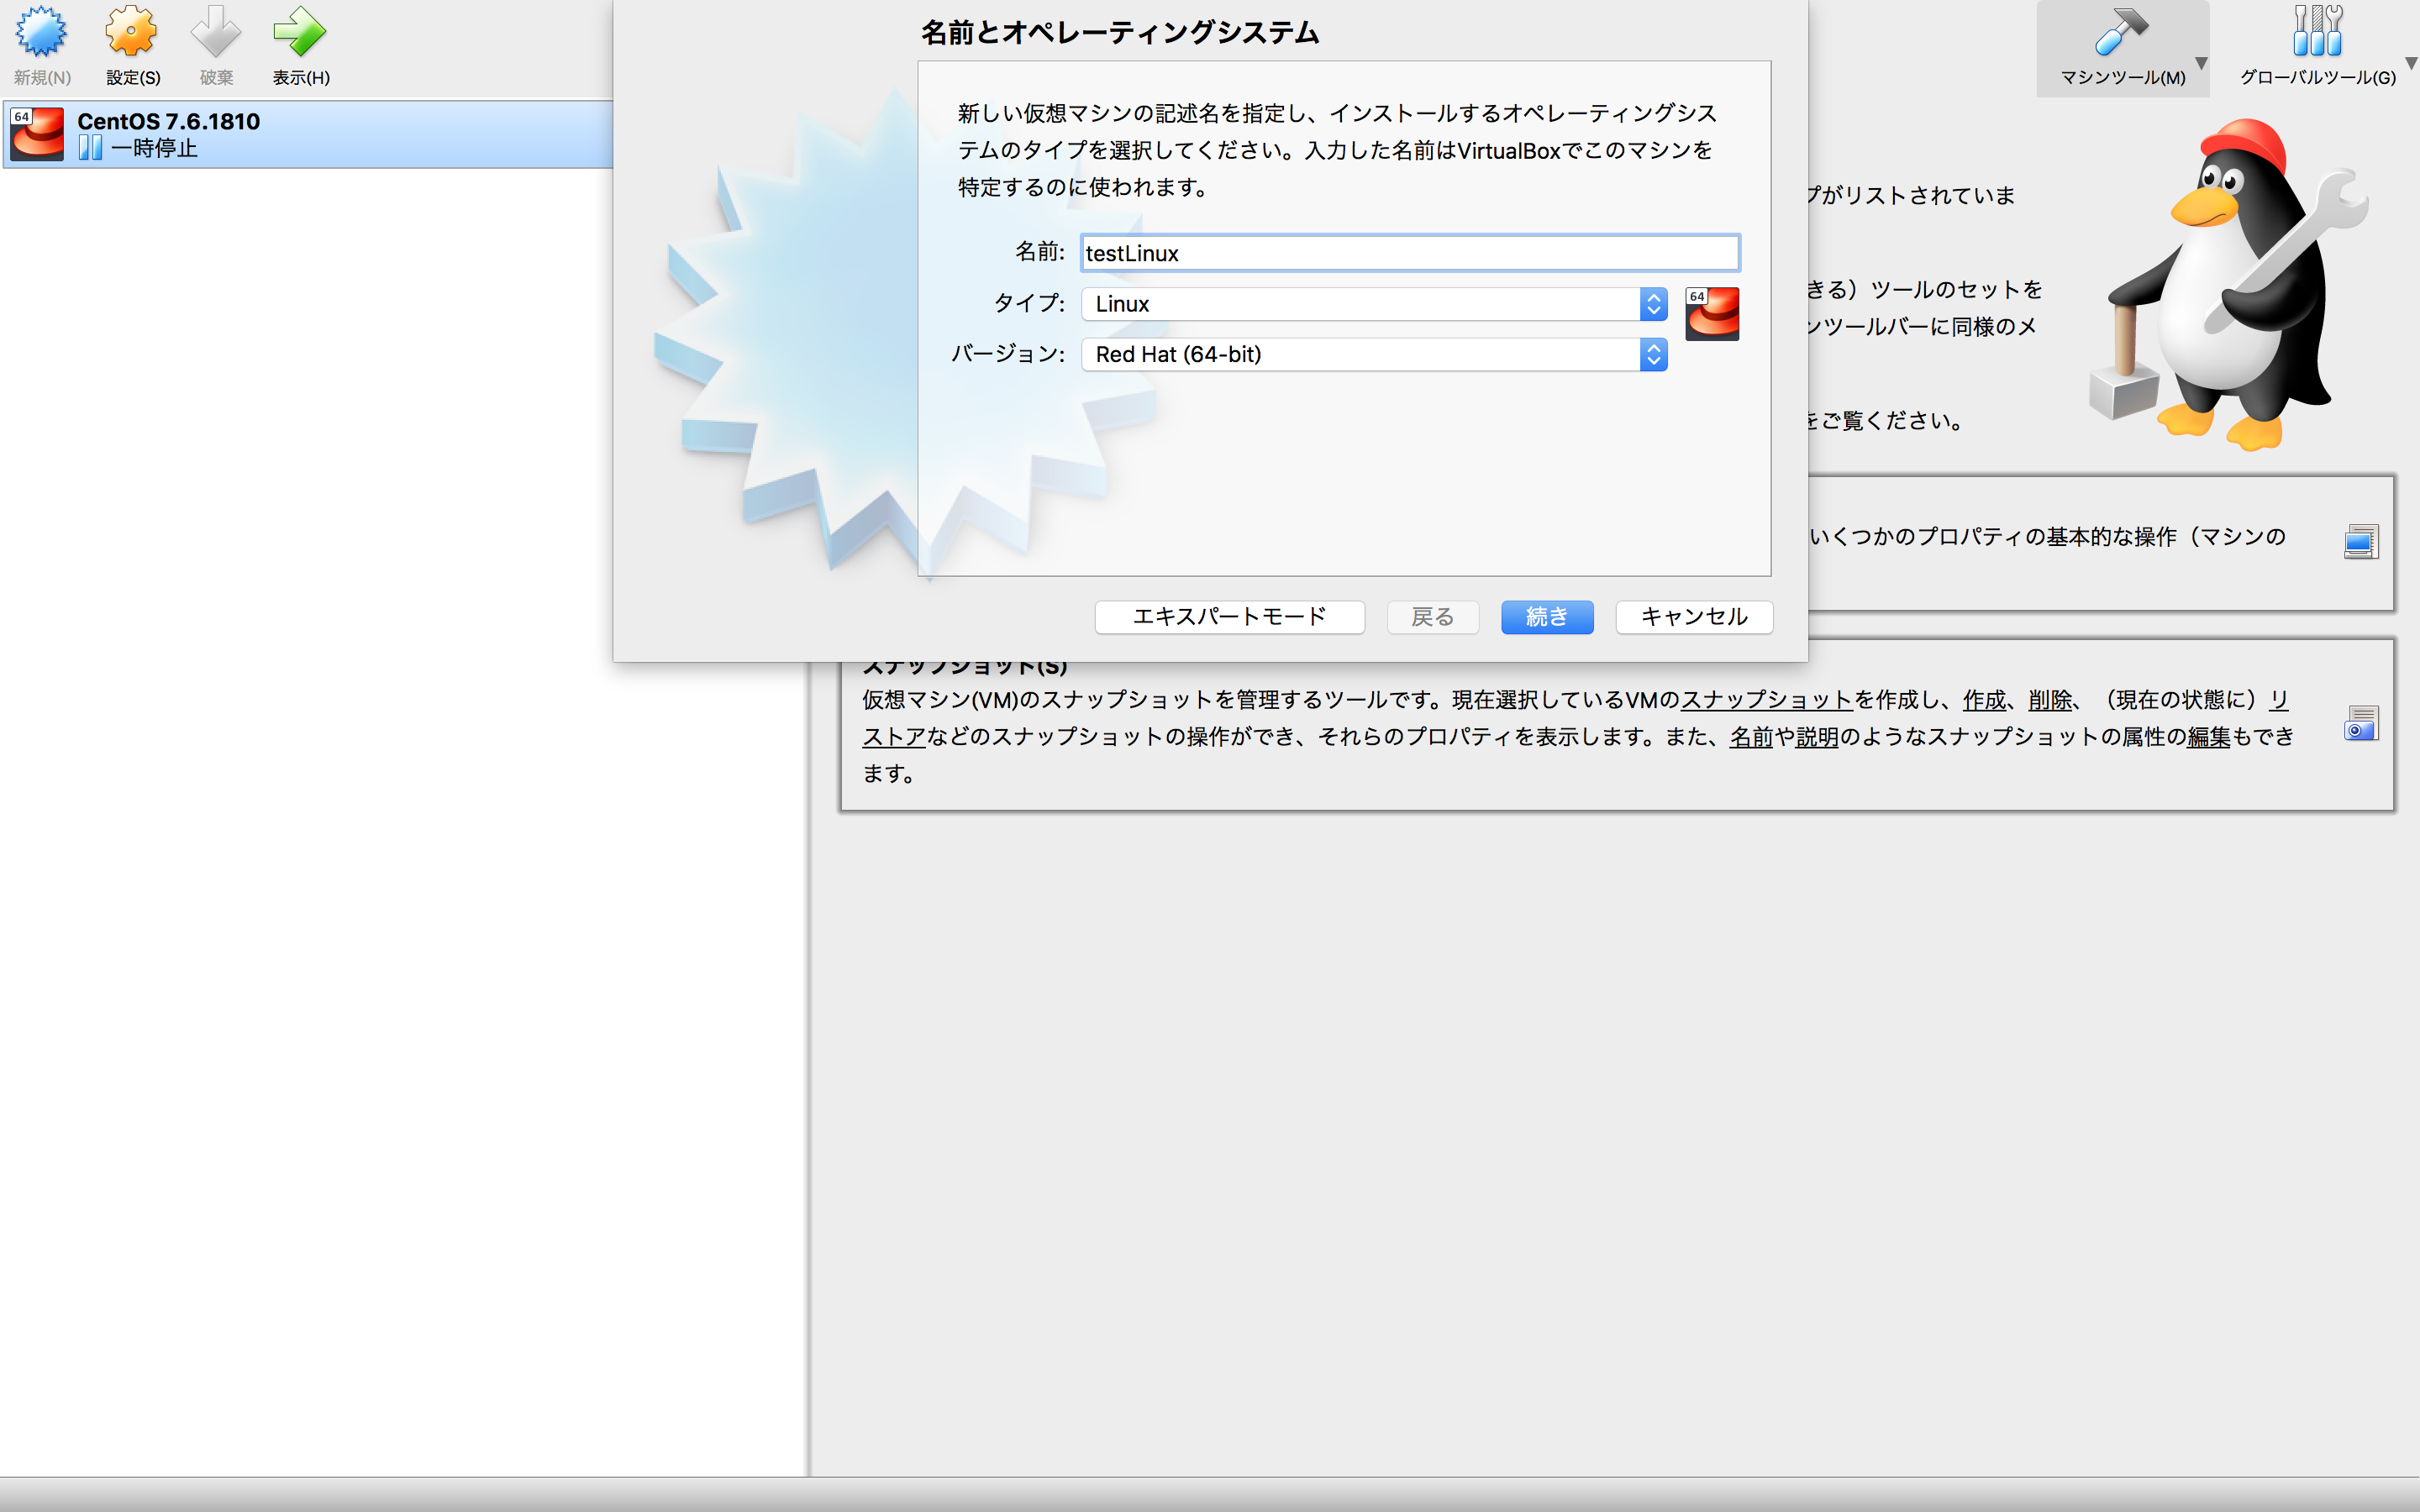This screenshot has height=1512, width=2420.
Task: Click the details tool monitor icon
Action: tap(2361, 541)
